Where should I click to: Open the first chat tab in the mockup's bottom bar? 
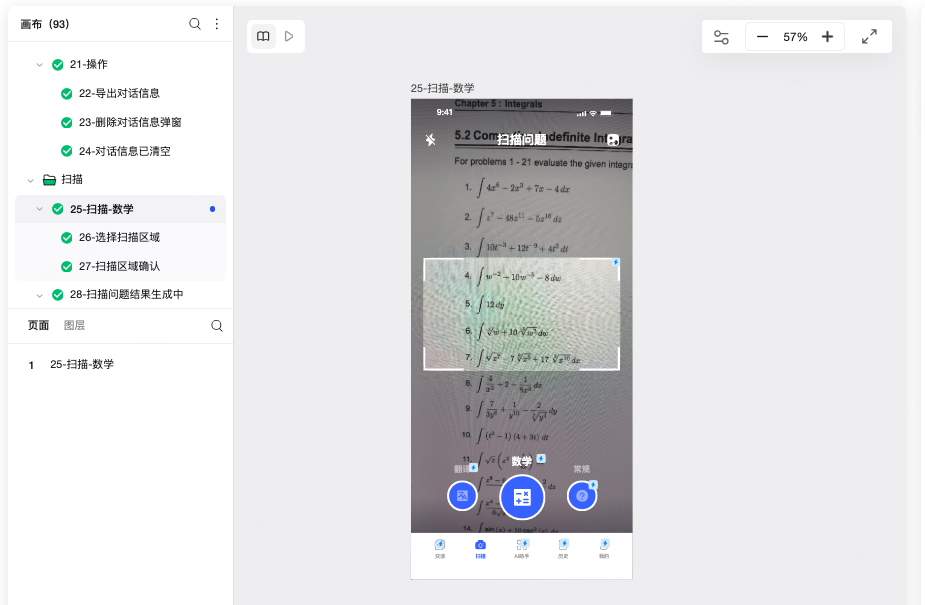tap(440, 548)
